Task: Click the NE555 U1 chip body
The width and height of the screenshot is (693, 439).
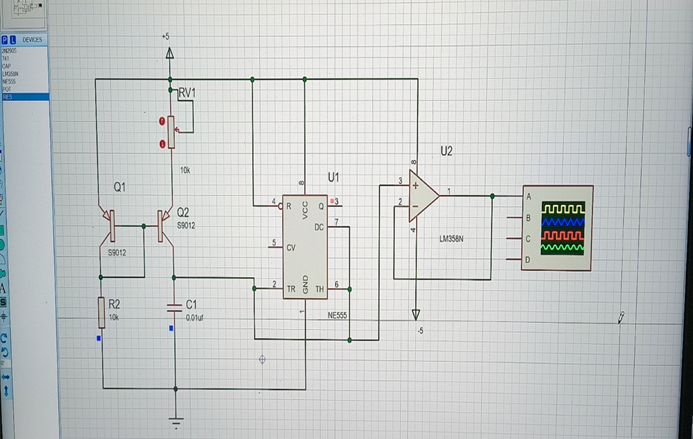Action: pos(305,247)
